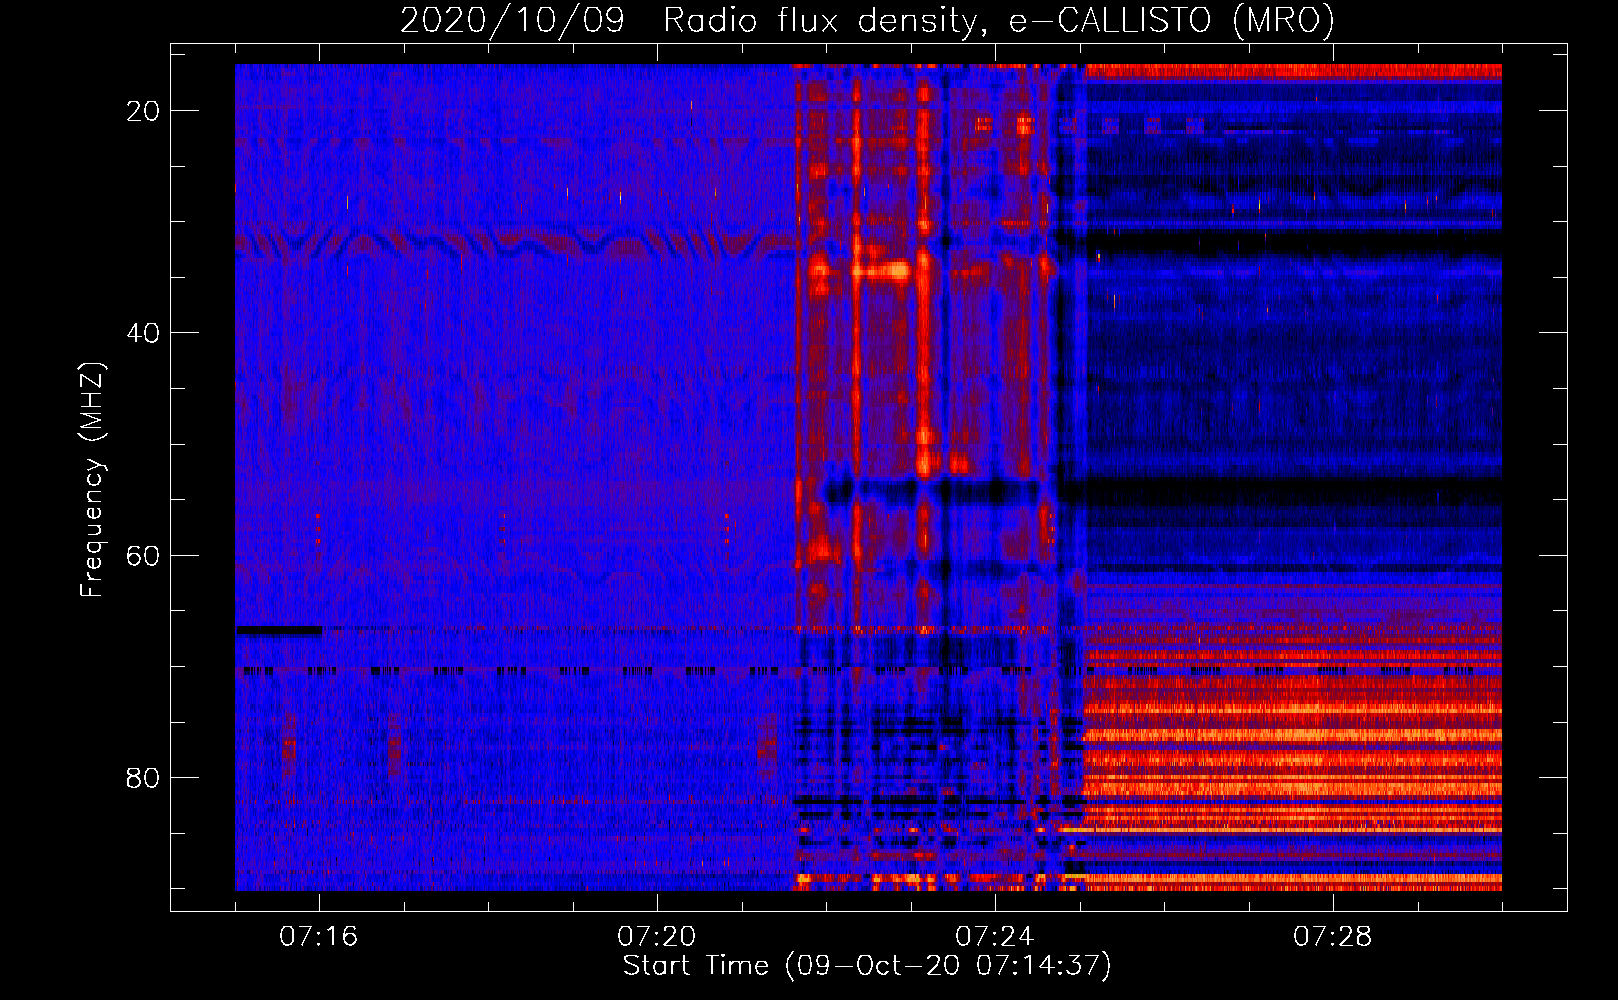Click the 40 frequency tick label
Viewport: 1618px width, 1000px height.
(143, 333)
